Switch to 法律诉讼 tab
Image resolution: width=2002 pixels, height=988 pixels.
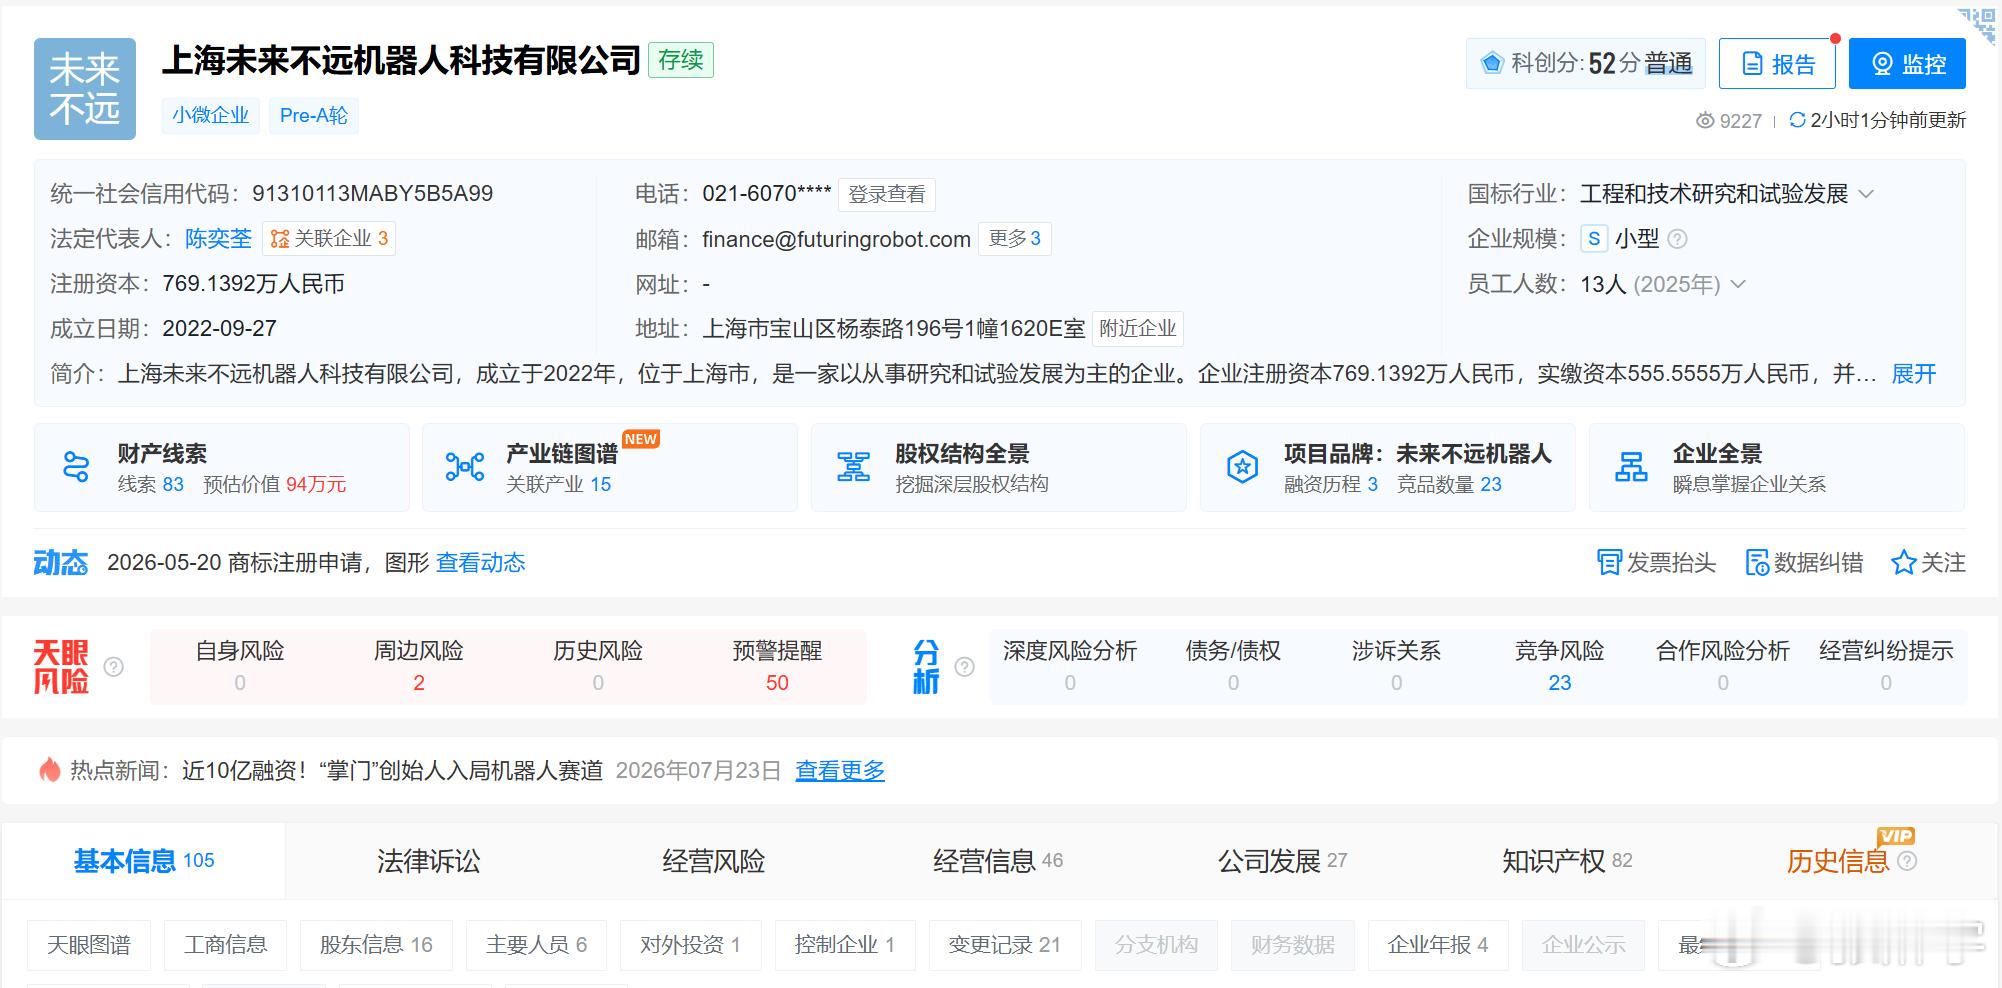click(x=428, y=861)
